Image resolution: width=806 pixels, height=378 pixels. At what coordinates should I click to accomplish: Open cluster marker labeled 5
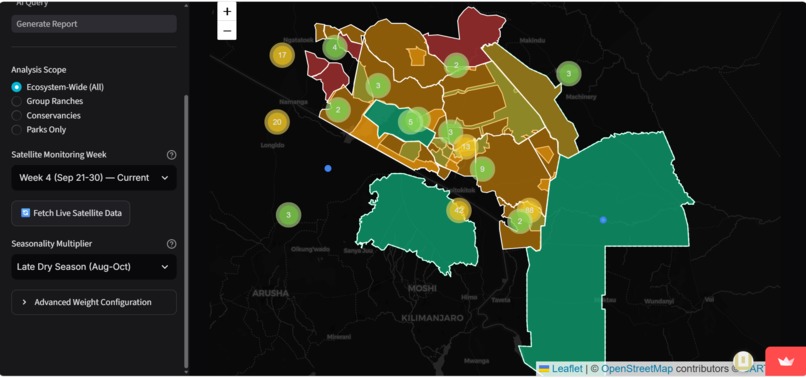[x=410, y=122]
